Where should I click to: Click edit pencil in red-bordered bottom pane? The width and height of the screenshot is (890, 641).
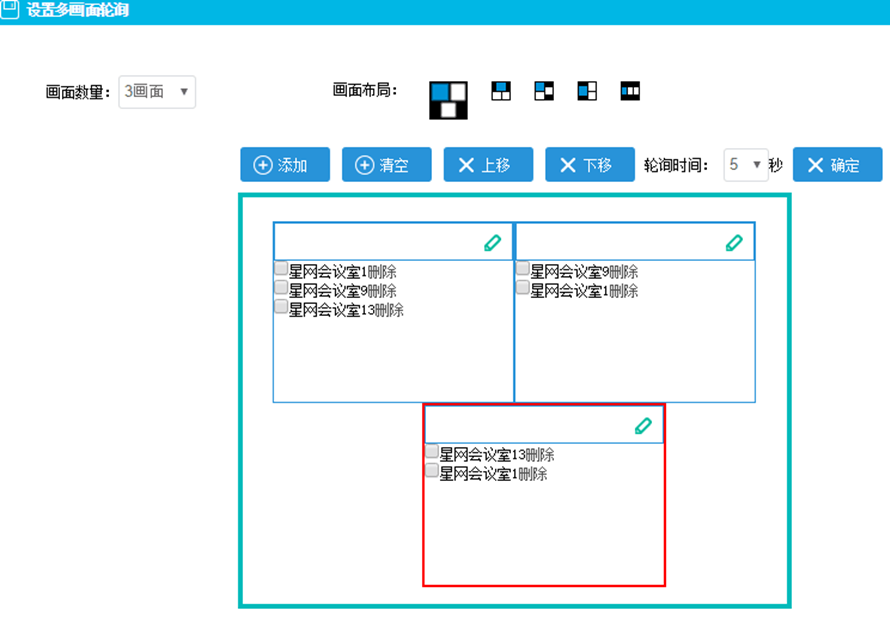coord(643,425)
